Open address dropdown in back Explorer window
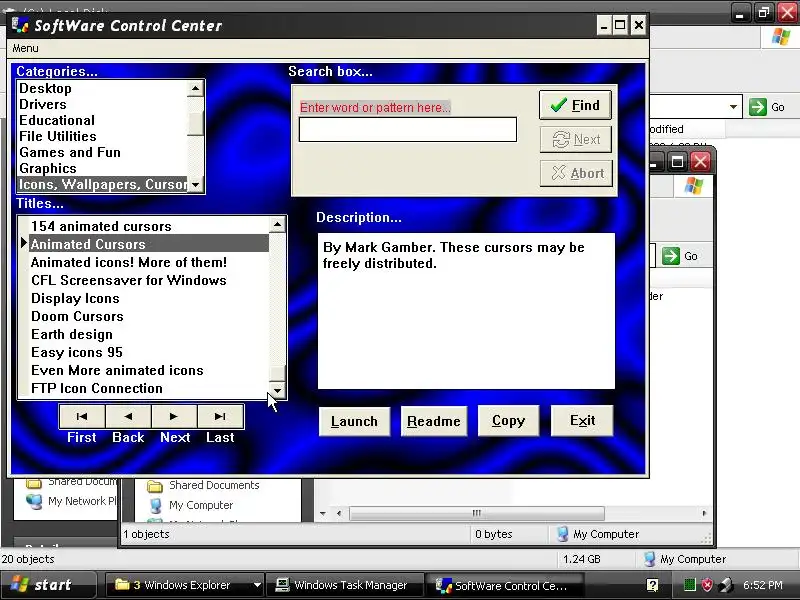This screenshot has width=800, height=600. (x=733, y=107)
